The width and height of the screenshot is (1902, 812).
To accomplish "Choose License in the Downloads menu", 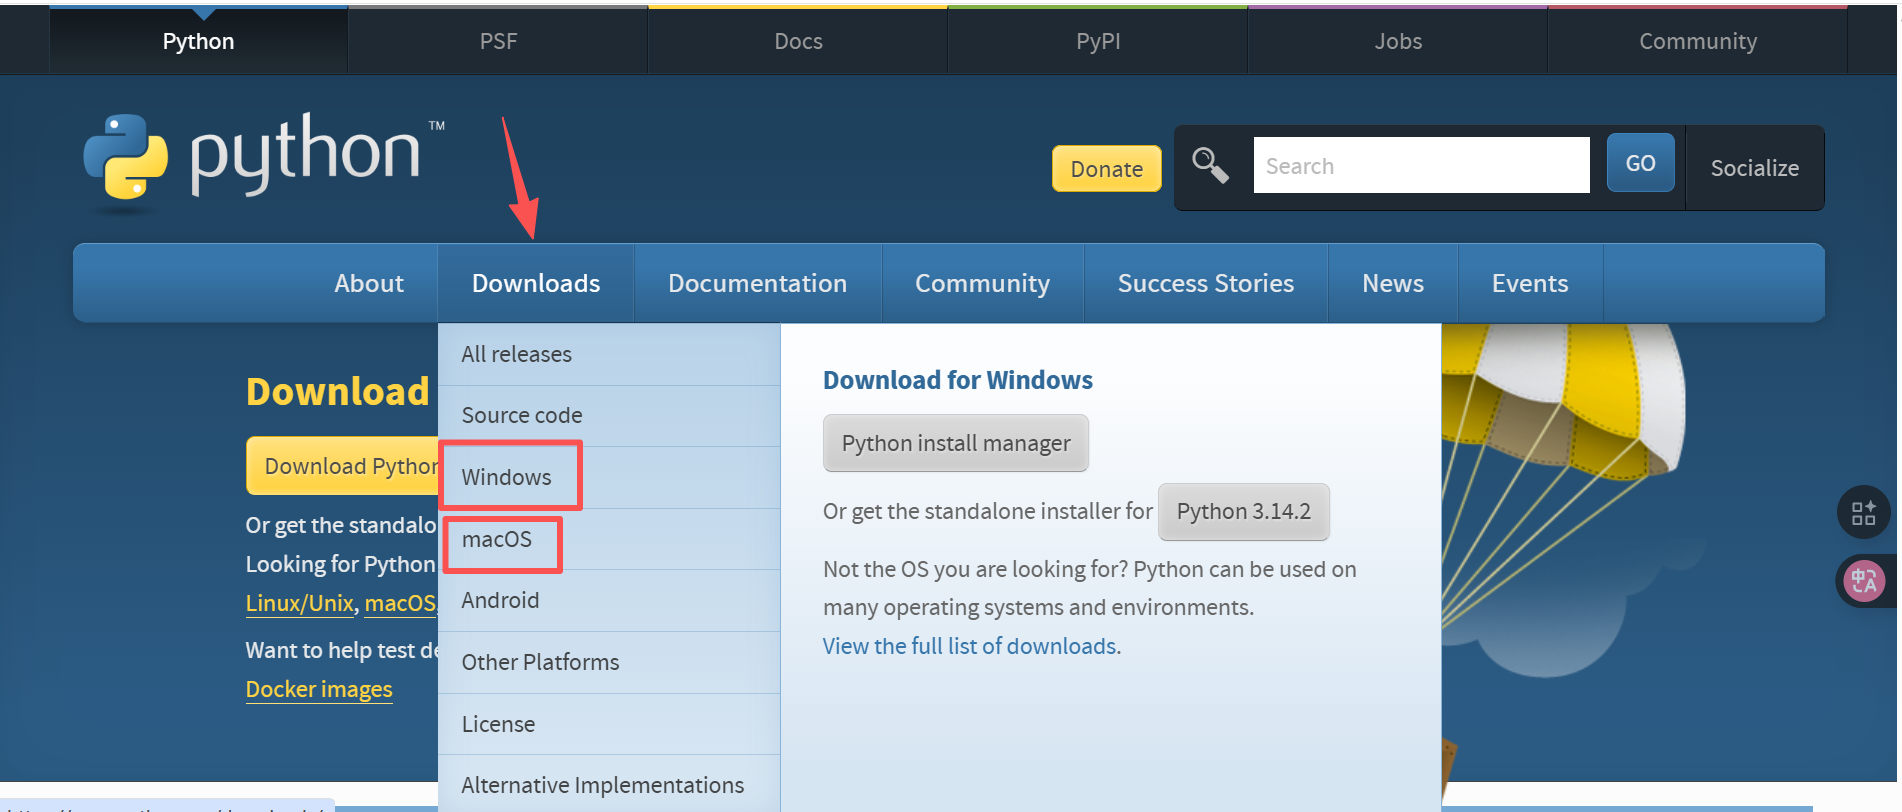I will pyautogui.click(x=609, y=724).
